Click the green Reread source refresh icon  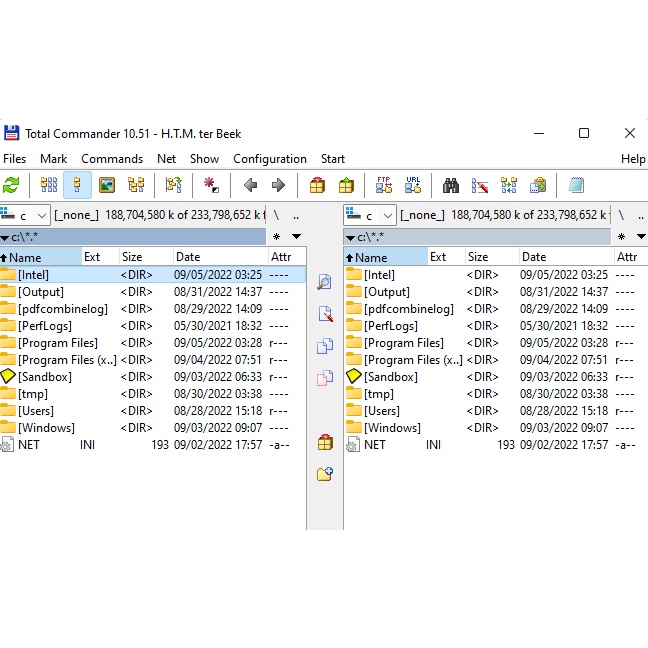pyautogui.click(x=12, y=185)
